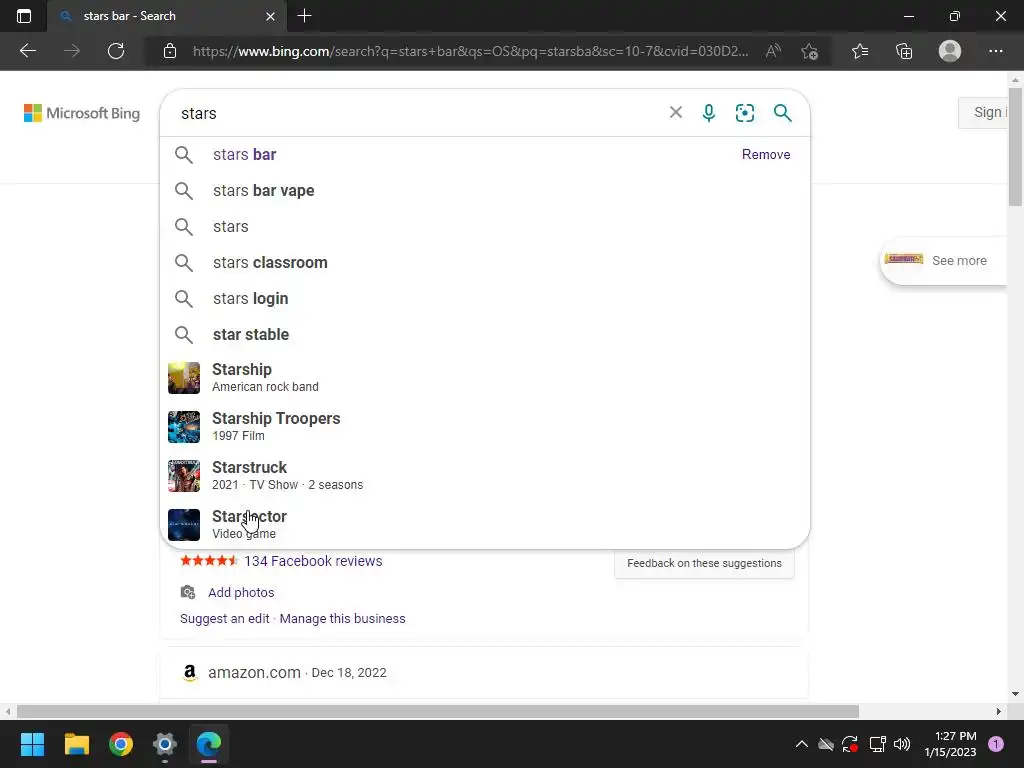The width and height of the screenshot is (1024, 768).
Task: Open Edge Settings and more menu
Action: (995, 51)
